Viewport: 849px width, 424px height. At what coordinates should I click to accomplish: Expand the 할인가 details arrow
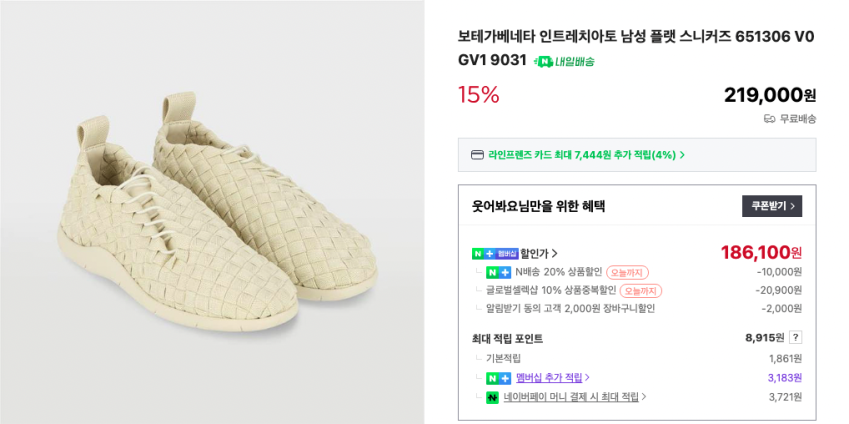555,253
